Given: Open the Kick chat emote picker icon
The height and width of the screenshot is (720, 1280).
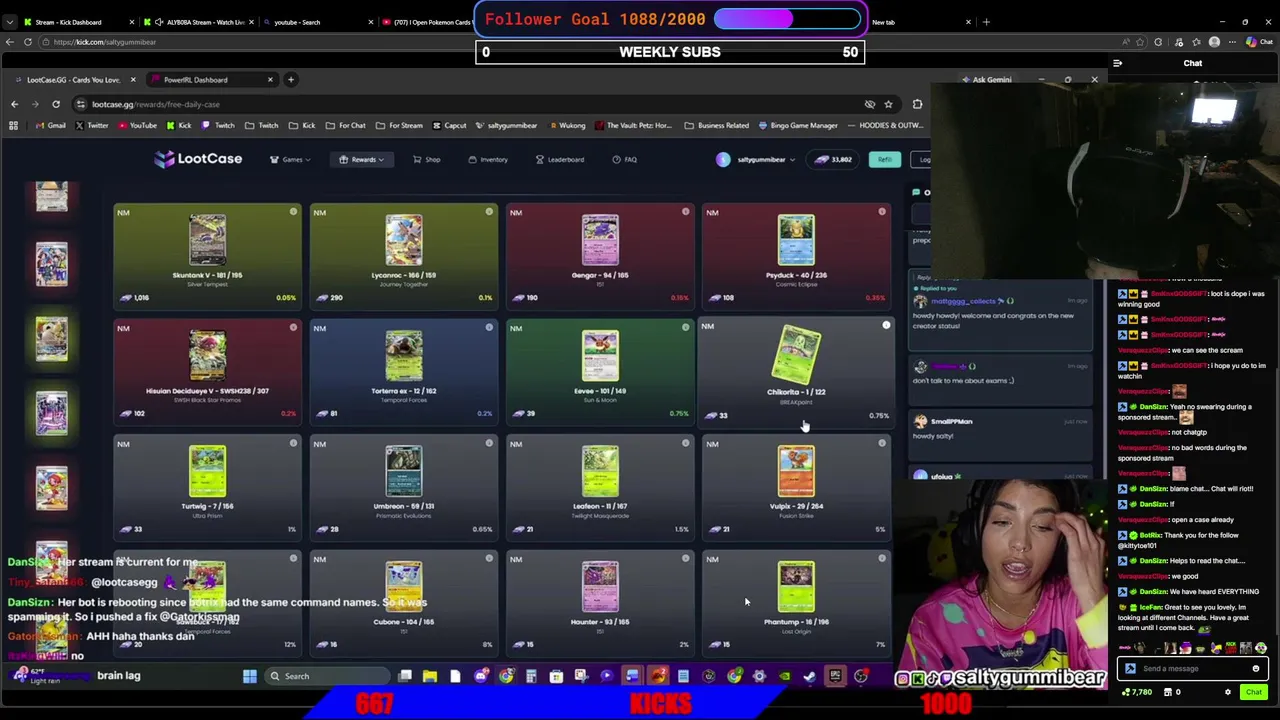Looking at the screenshot, I should point(1256,669).
